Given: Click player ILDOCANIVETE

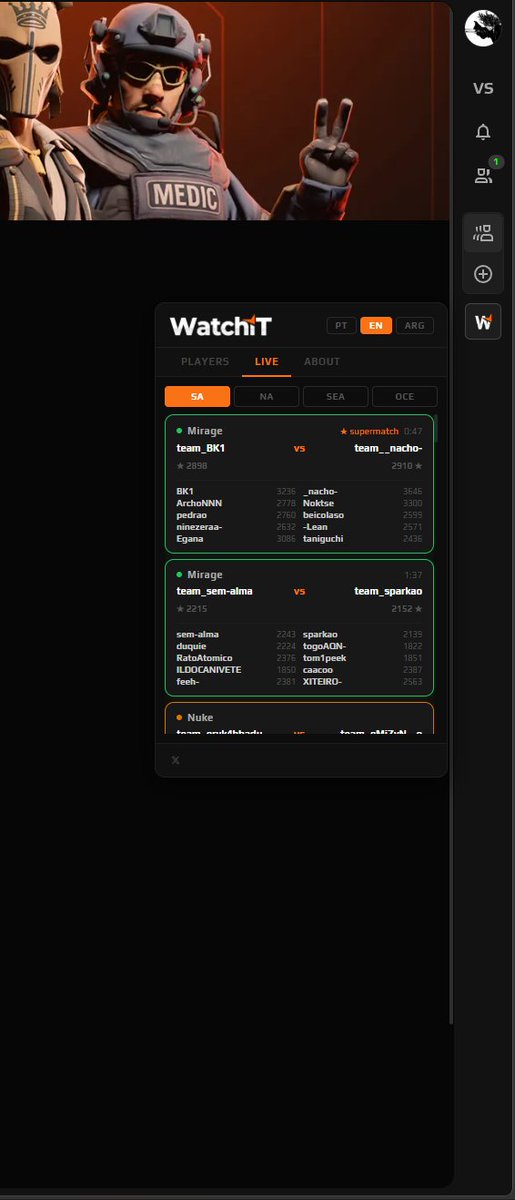Looking at the screenshot, I should pos(209,670).
